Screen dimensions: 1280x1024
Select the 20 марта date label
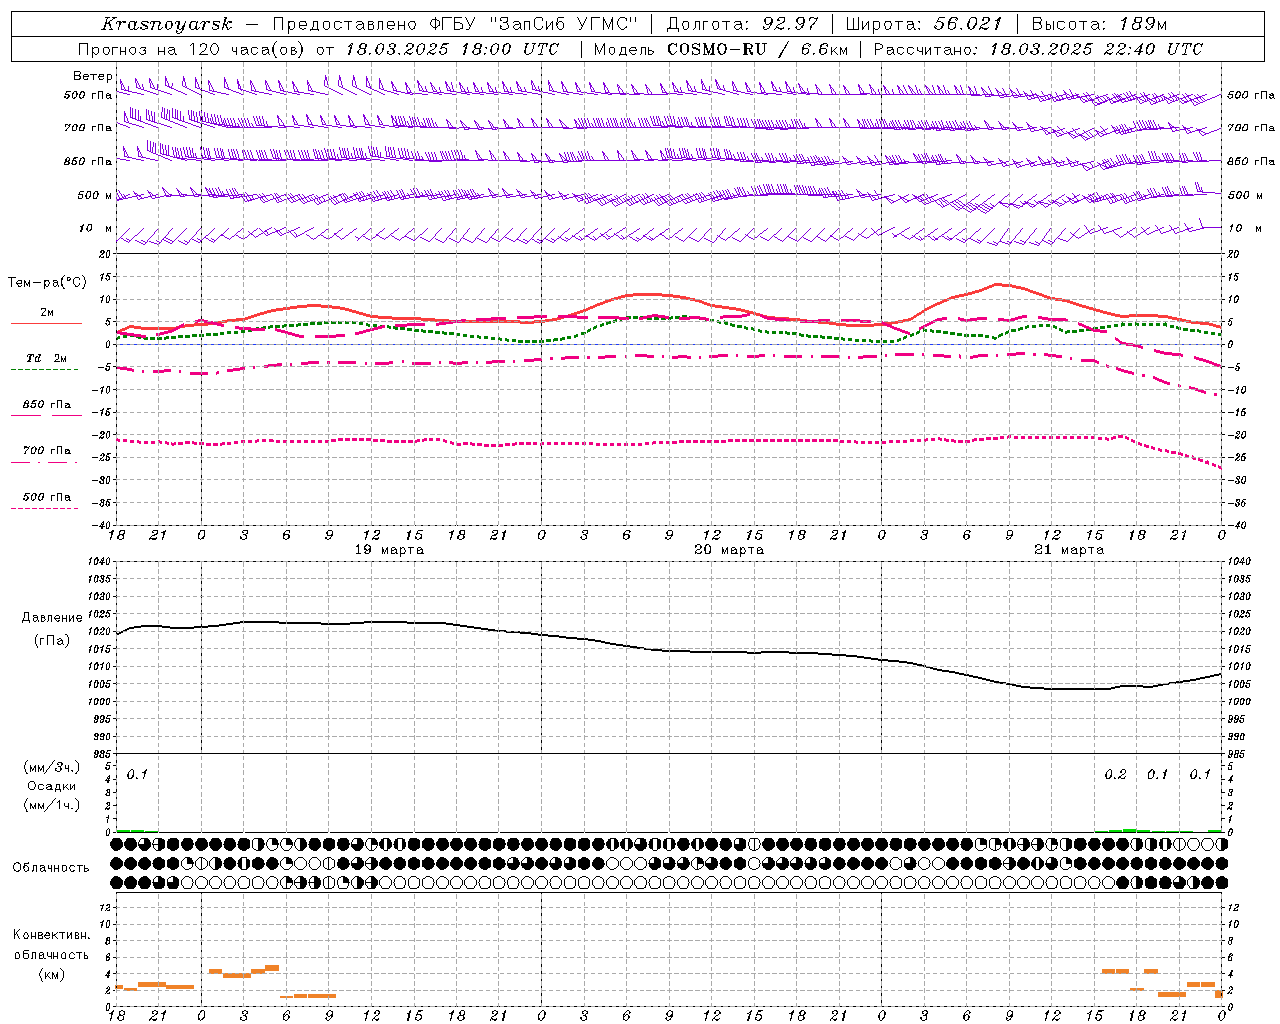coord(729,550)
